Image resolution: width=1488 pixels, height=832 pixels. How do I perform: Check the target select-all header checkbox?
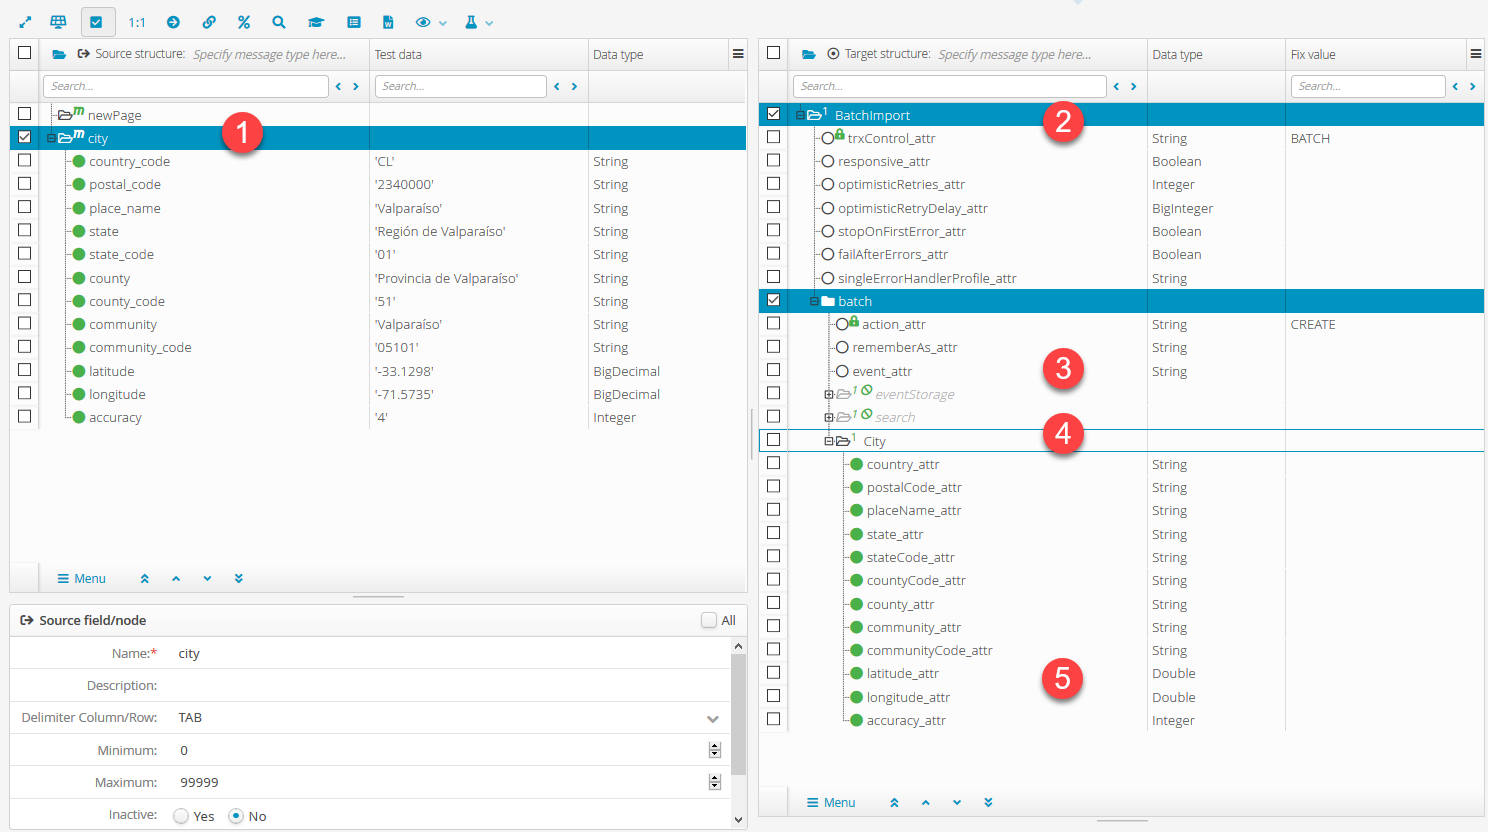[774, 53]
